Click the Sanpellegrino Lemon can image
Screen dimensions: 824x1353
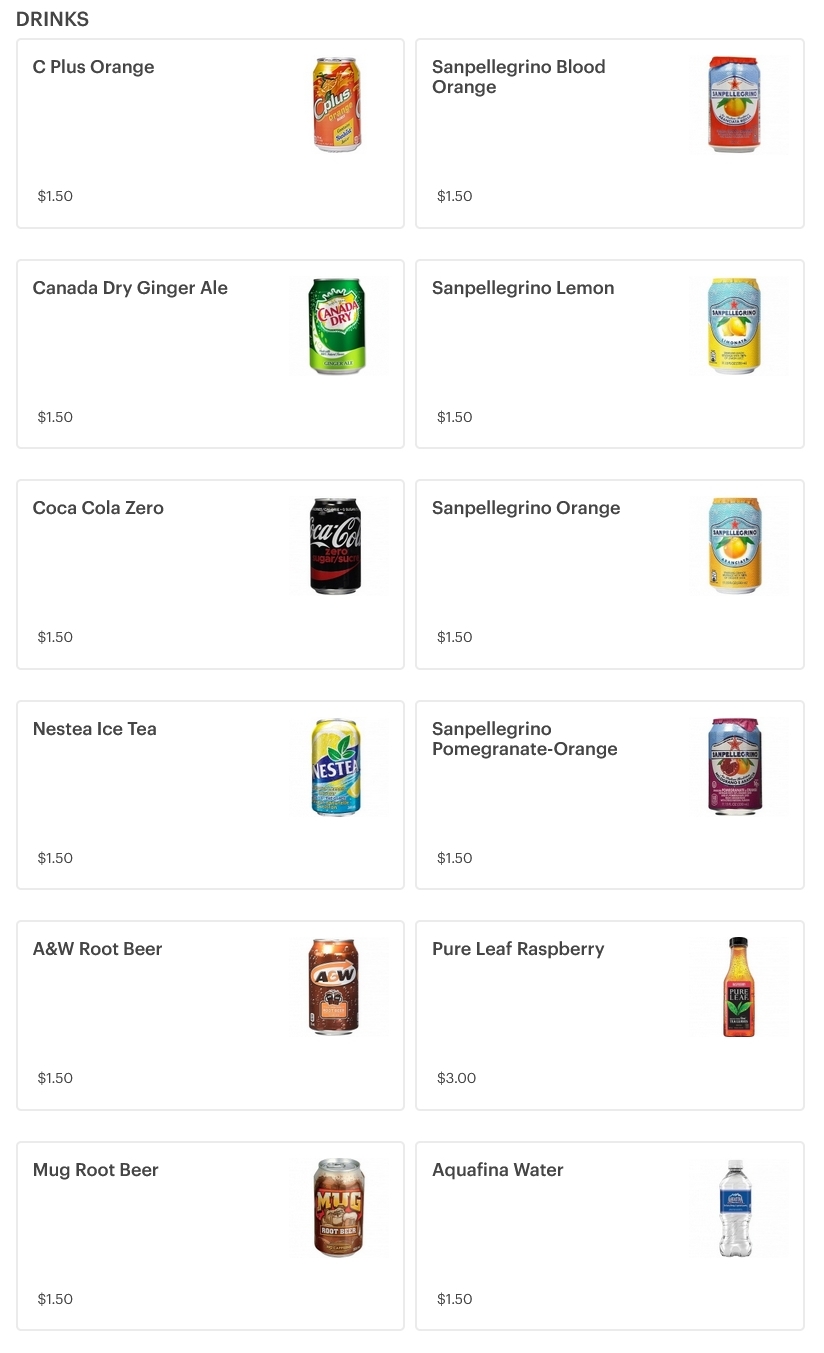click(x=735, y=326)
